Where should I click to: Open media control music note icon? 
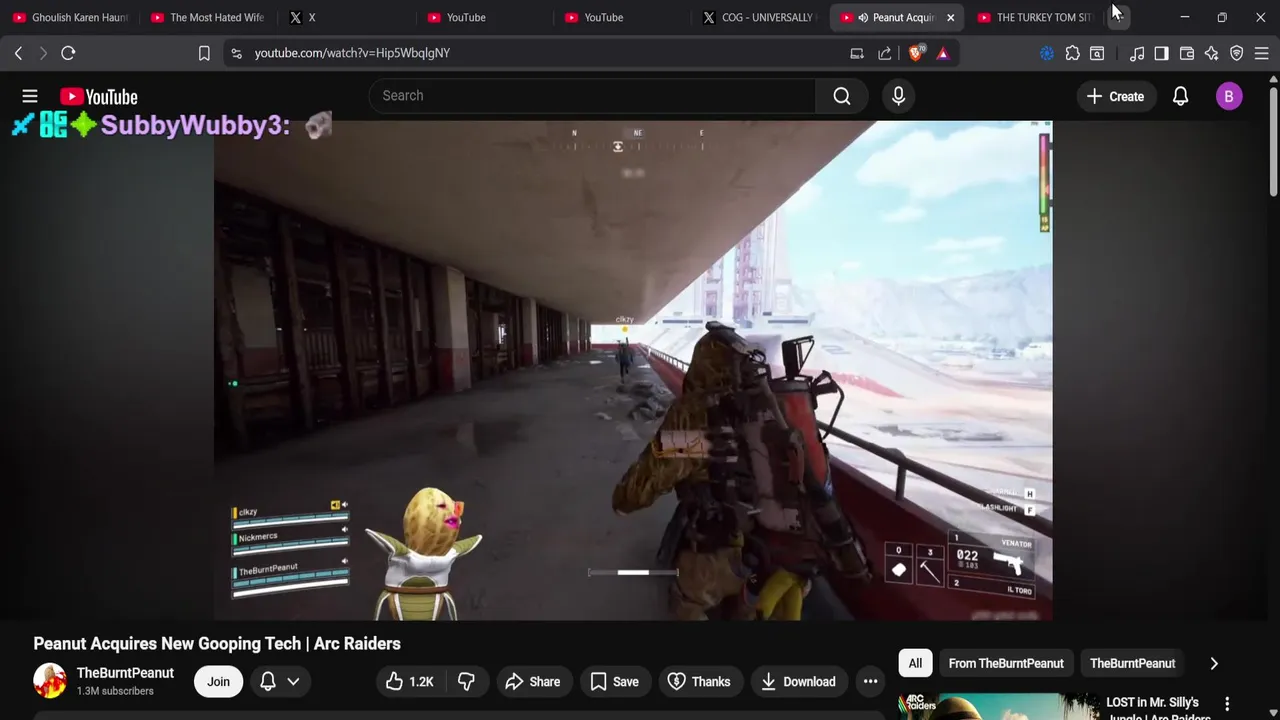[x=1137, y=53]
